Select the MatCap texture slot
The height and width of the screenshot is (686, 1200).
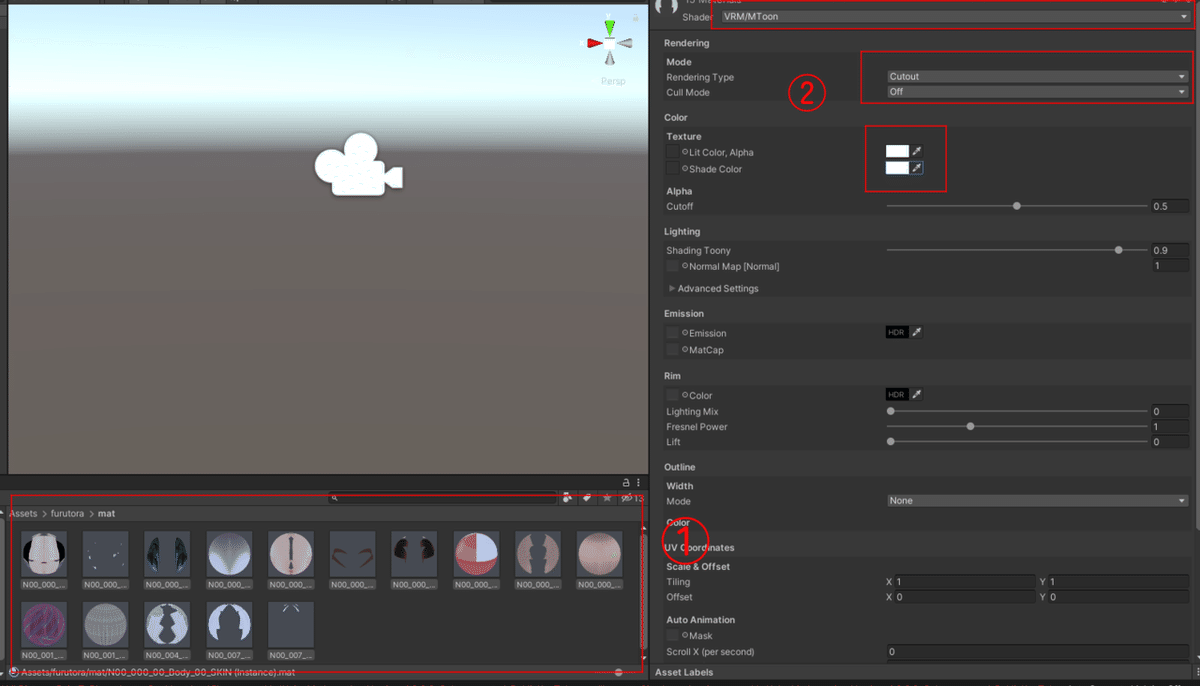click(673, 350)
